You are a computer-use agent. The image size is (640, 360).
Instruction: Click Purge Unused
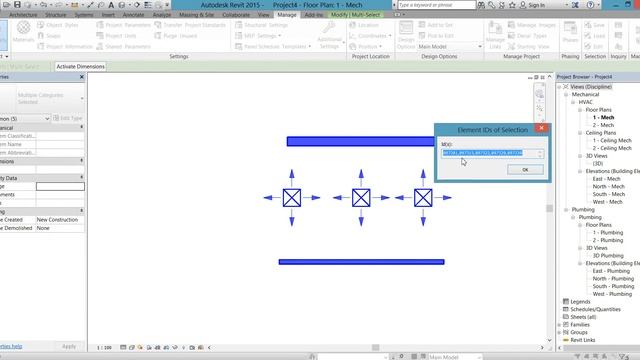(176, 36)
